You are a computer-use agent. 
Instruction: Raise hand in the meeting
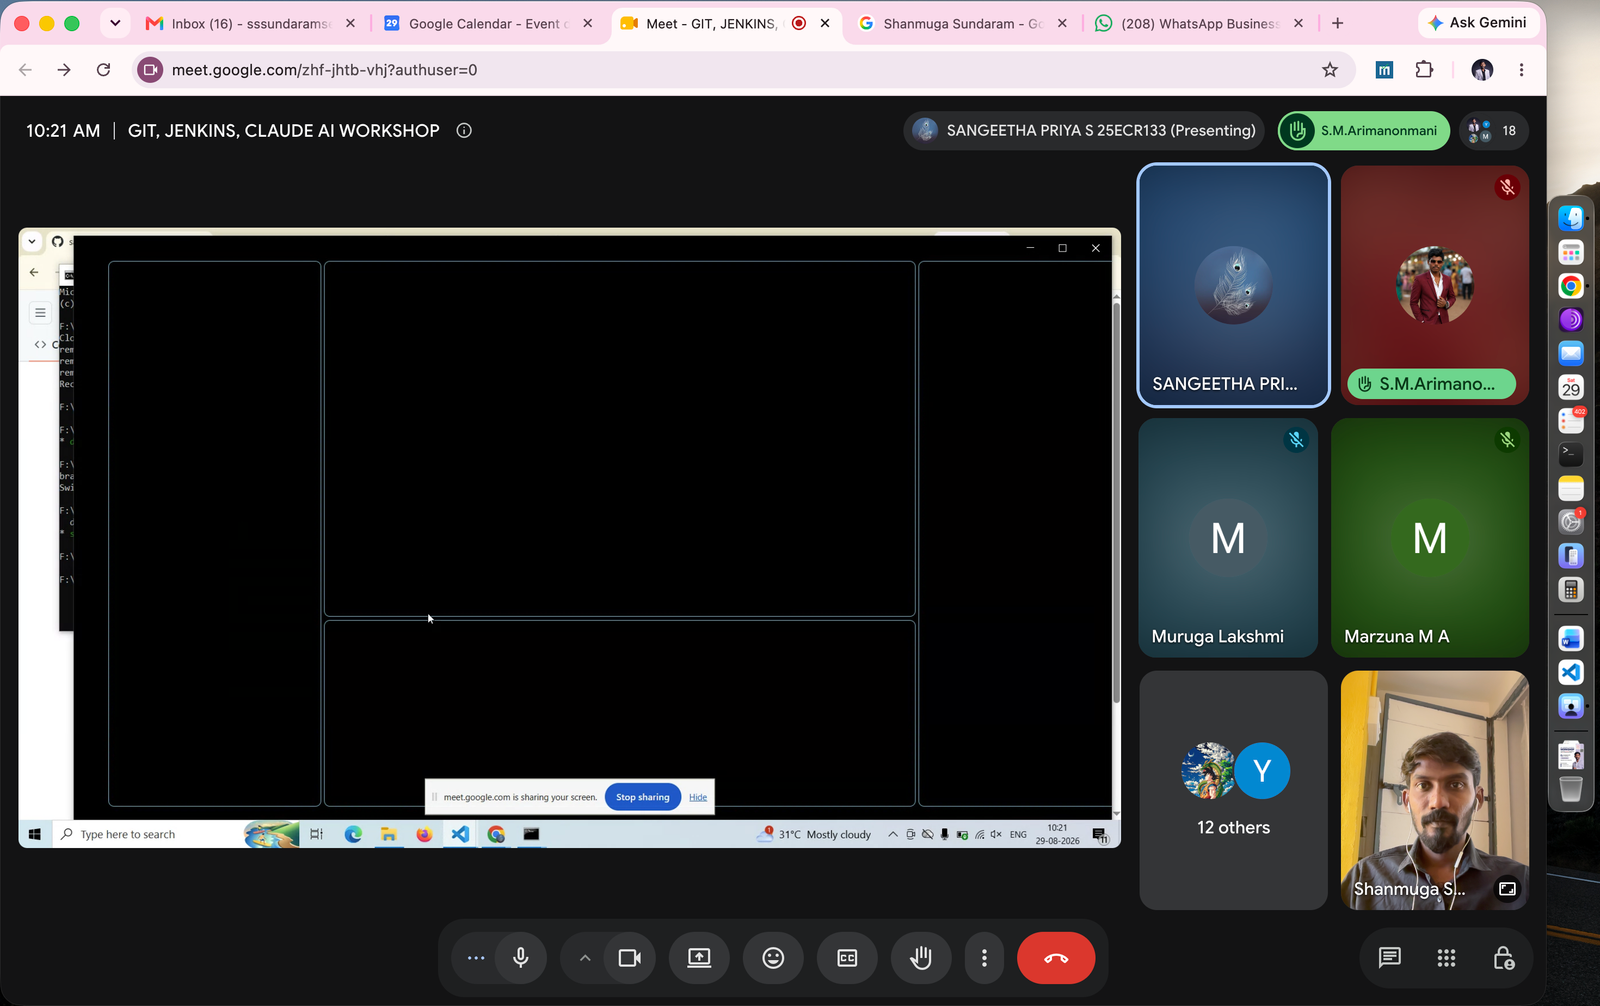pos(921,958)
